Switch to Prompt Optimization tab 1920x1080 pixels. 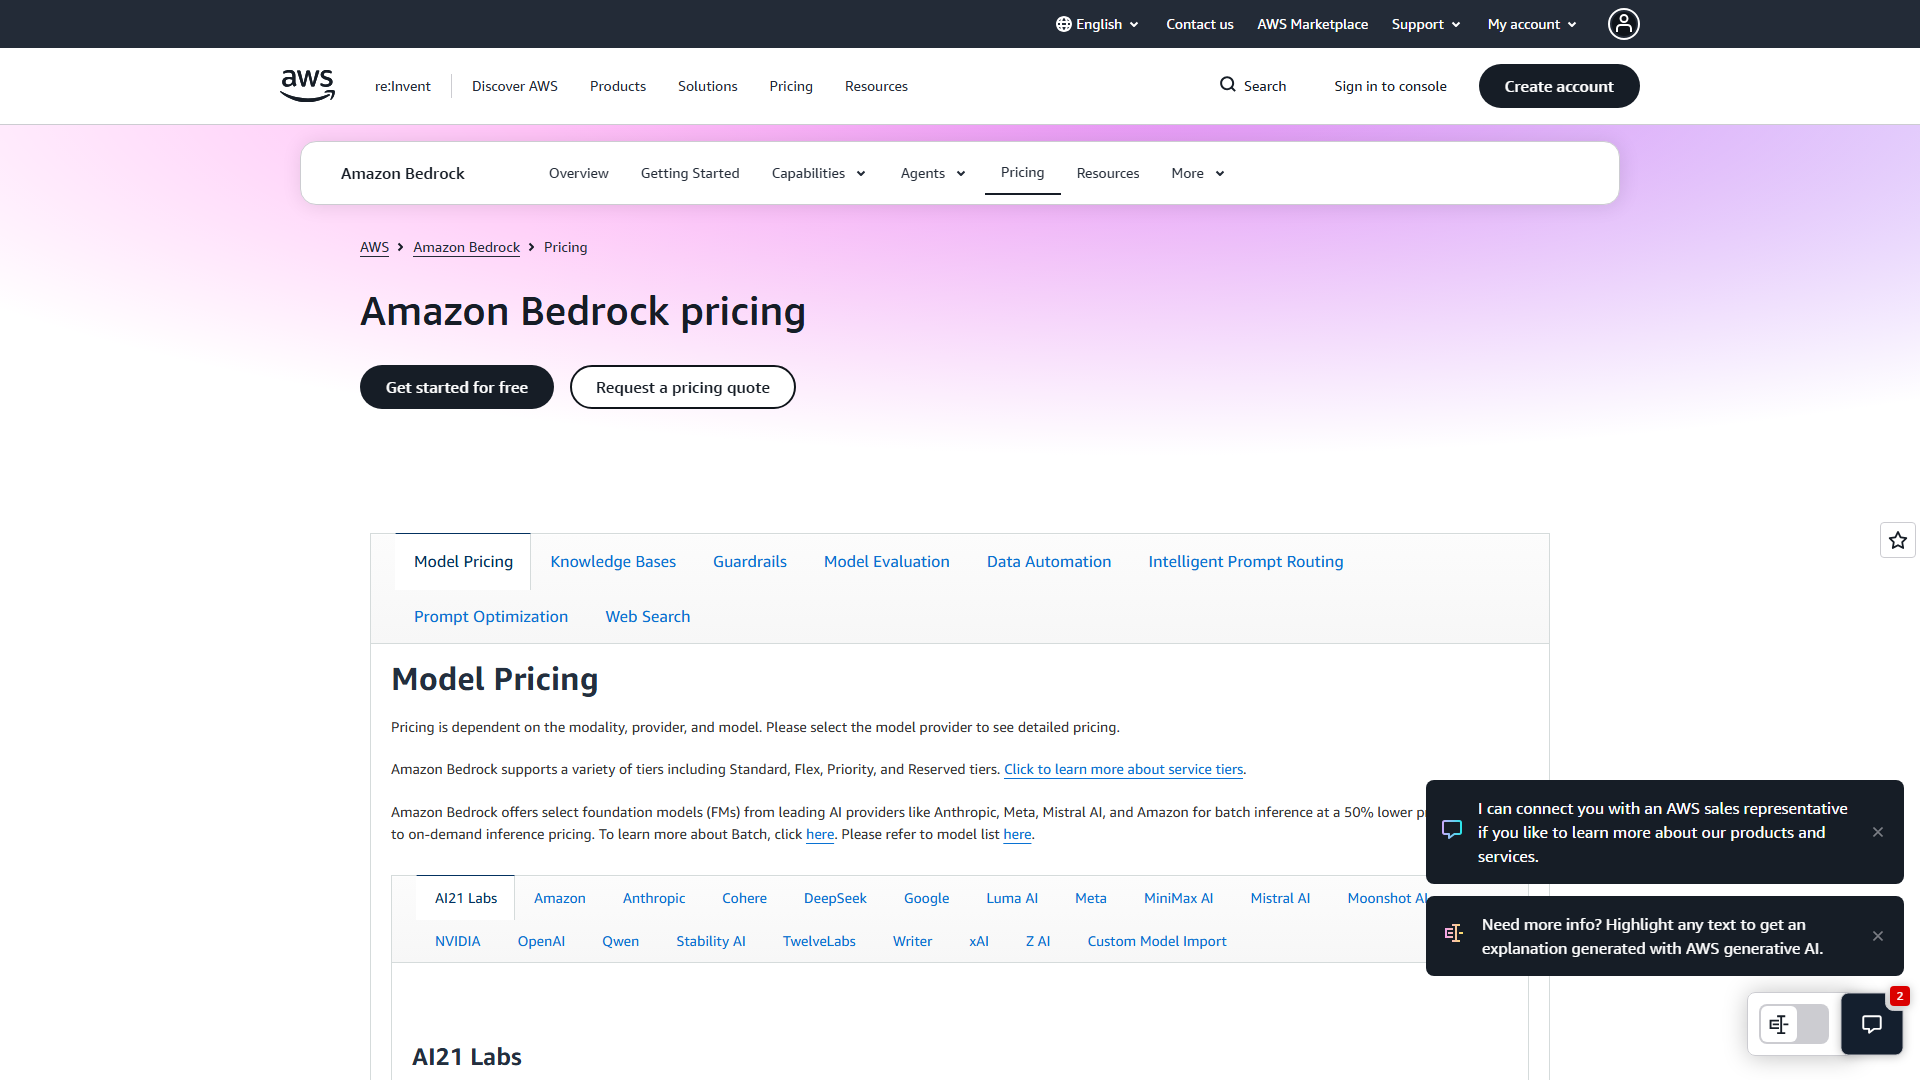tap(490, 616)
